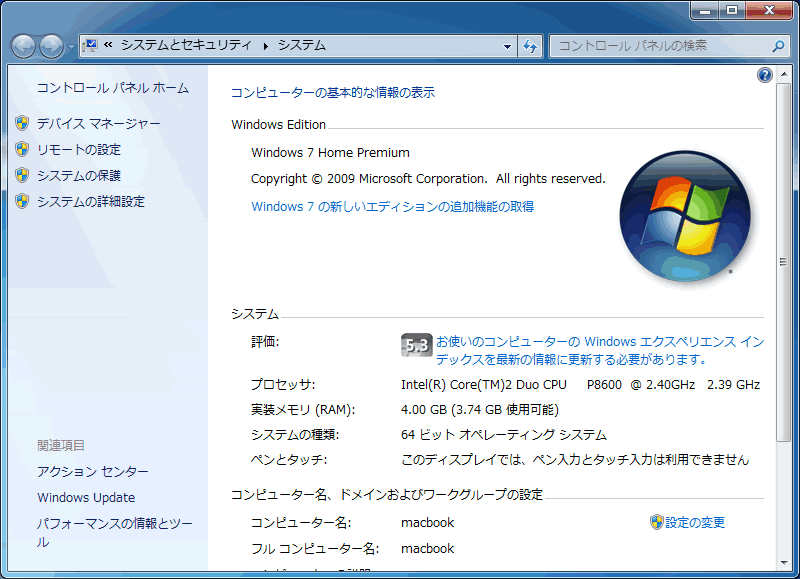Click shield icon beside 設定の変更
This screenshot has width=800, height=579.
click(656, 522)
